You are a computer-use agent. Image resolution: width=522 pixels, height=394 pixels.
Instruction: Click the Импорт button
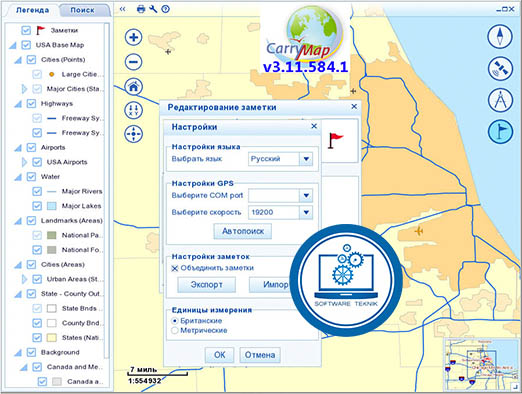(271, 285)
